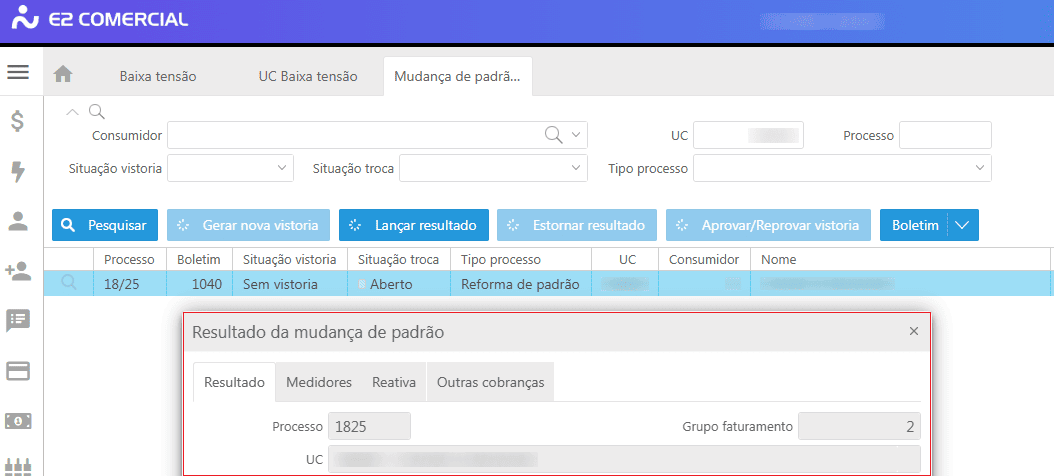This screenshot has height=476, width=1054.
Task: Click the Lançar resultado button
Action: 413,225
